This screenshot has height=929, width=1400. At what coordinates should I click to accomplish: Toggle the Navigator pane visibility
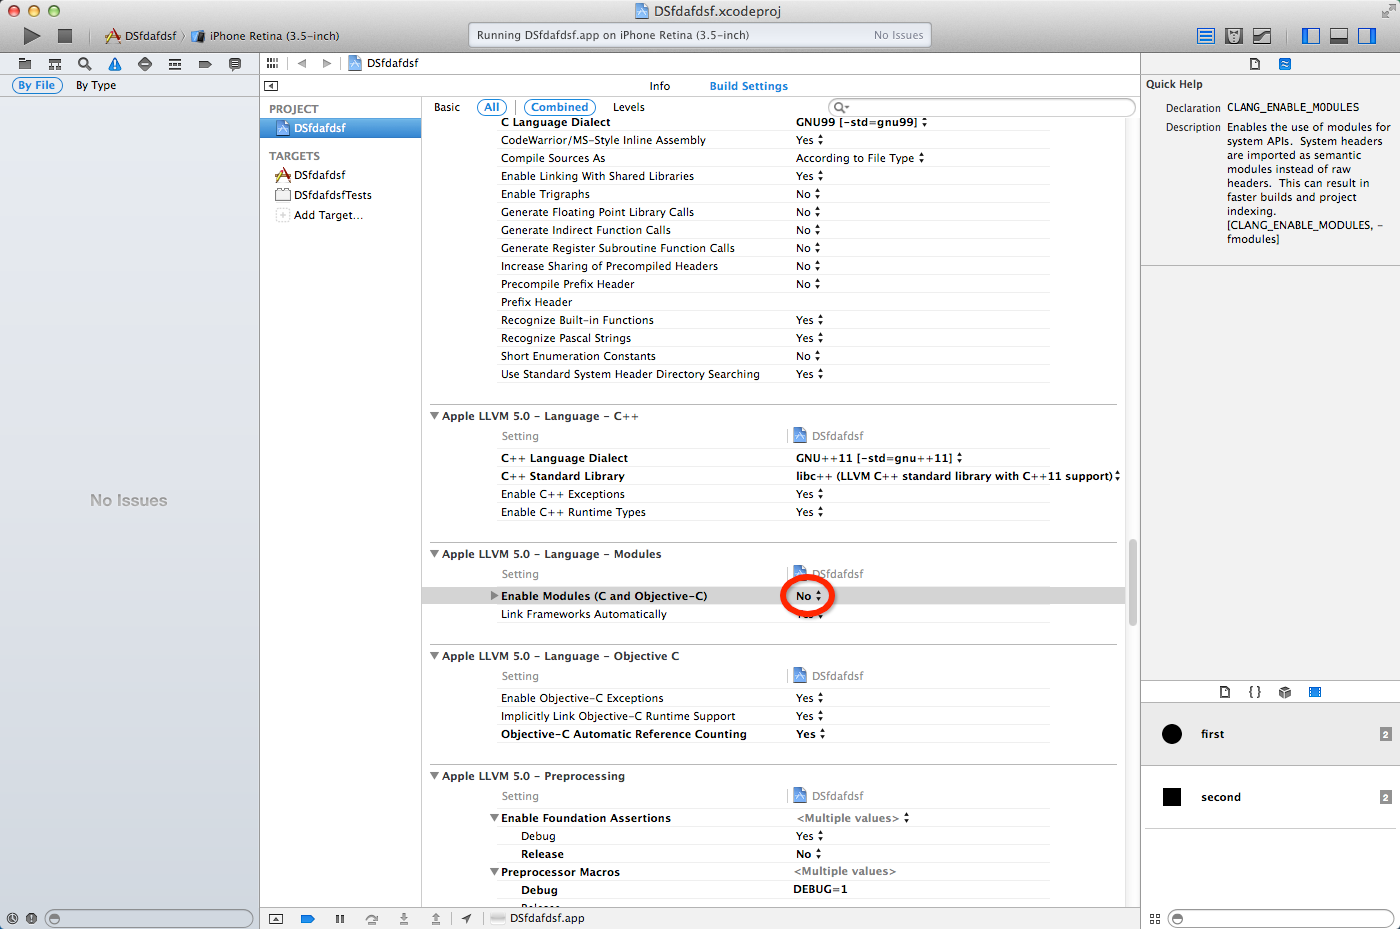click(x=1311, y=36)
